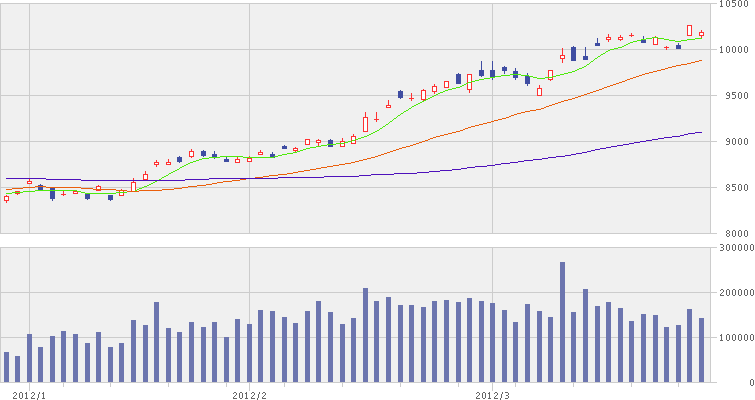The image size is (755, 400).
Task: Click the 8500 price axis label
Action: tap(735, 188)
